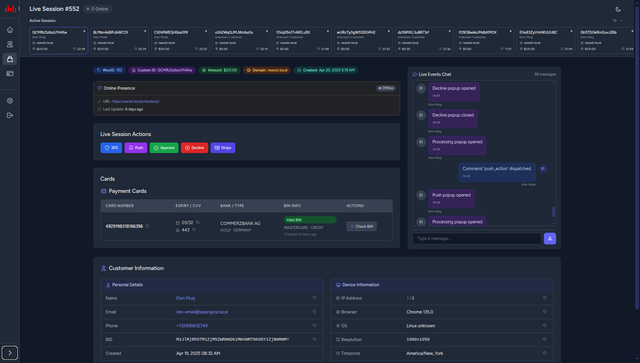Close the first active session card
This screenshot has height=363, width=640.
[x=84, y=31]
